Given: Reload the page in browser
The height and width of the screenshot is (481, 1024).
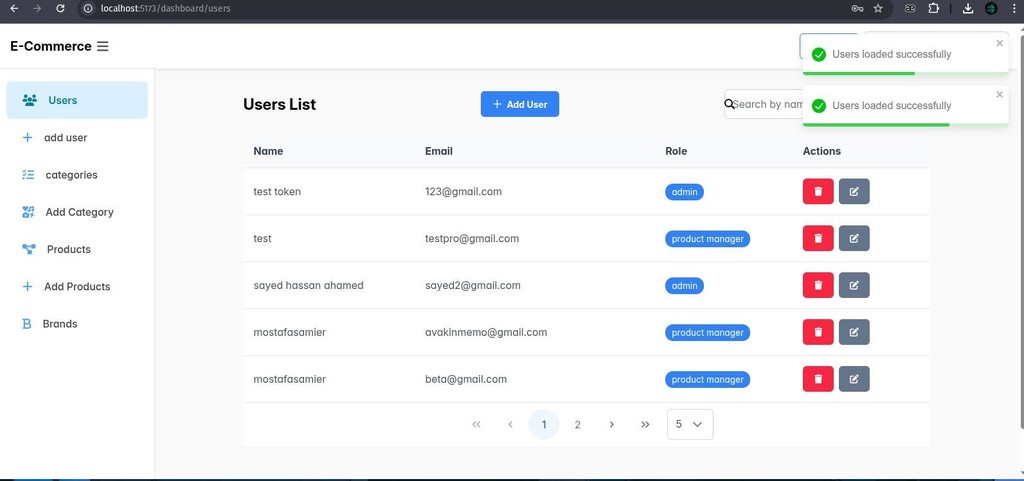Looking at the screenshot, I should [x=60, y=8].
